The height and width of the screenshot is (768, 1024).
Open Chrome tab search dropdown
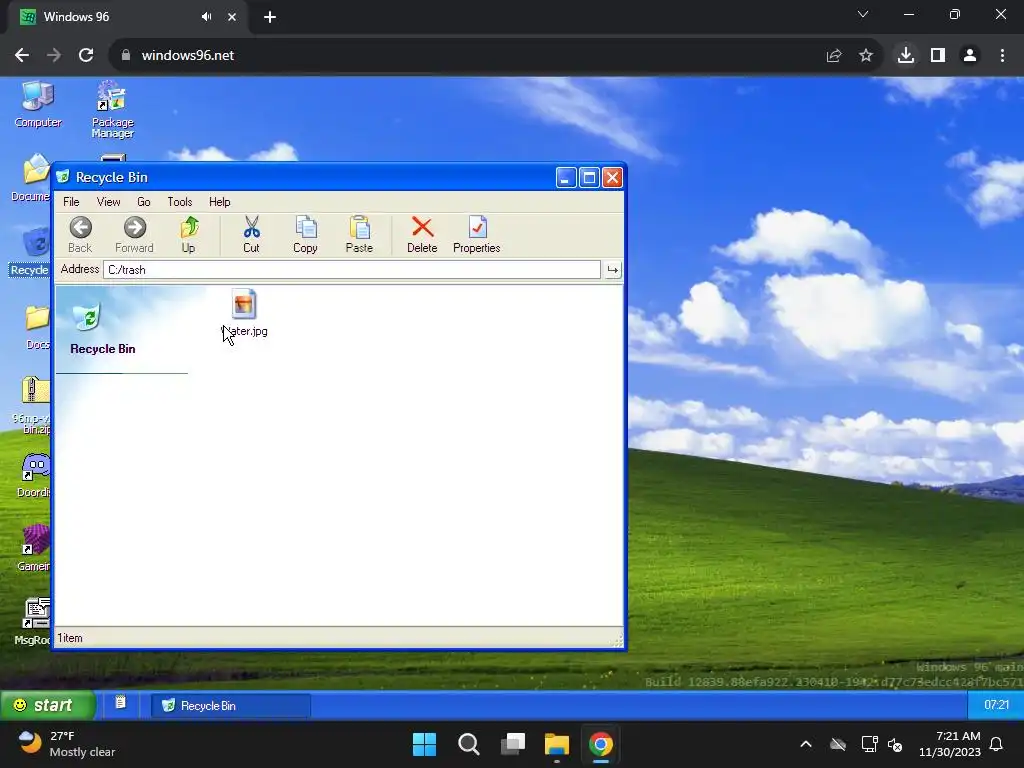(863, 14)
